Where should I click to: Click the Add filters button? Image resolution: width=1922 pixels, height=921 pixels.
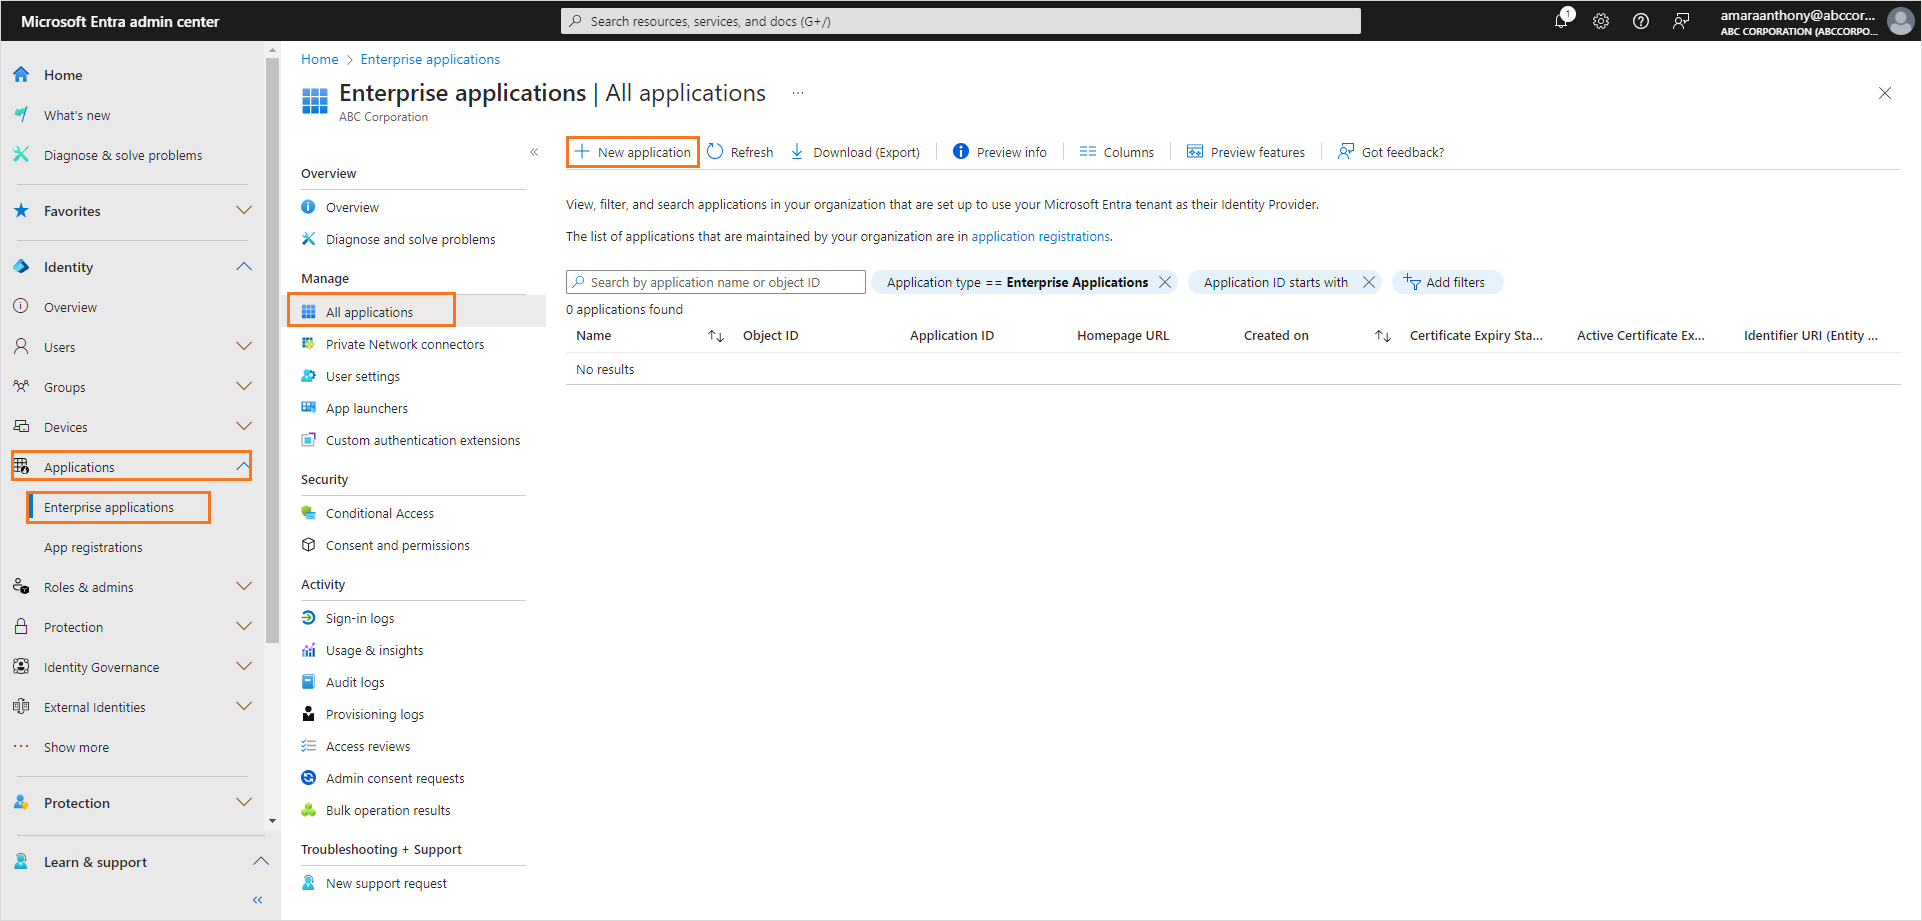click(1447, 282)
